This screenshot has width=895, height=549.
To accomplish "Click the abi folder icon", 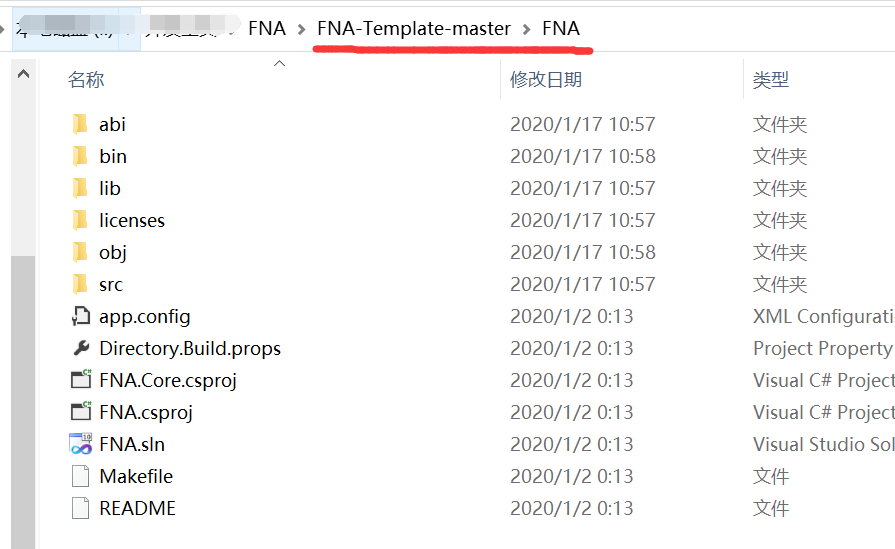I will coord(81,124).
